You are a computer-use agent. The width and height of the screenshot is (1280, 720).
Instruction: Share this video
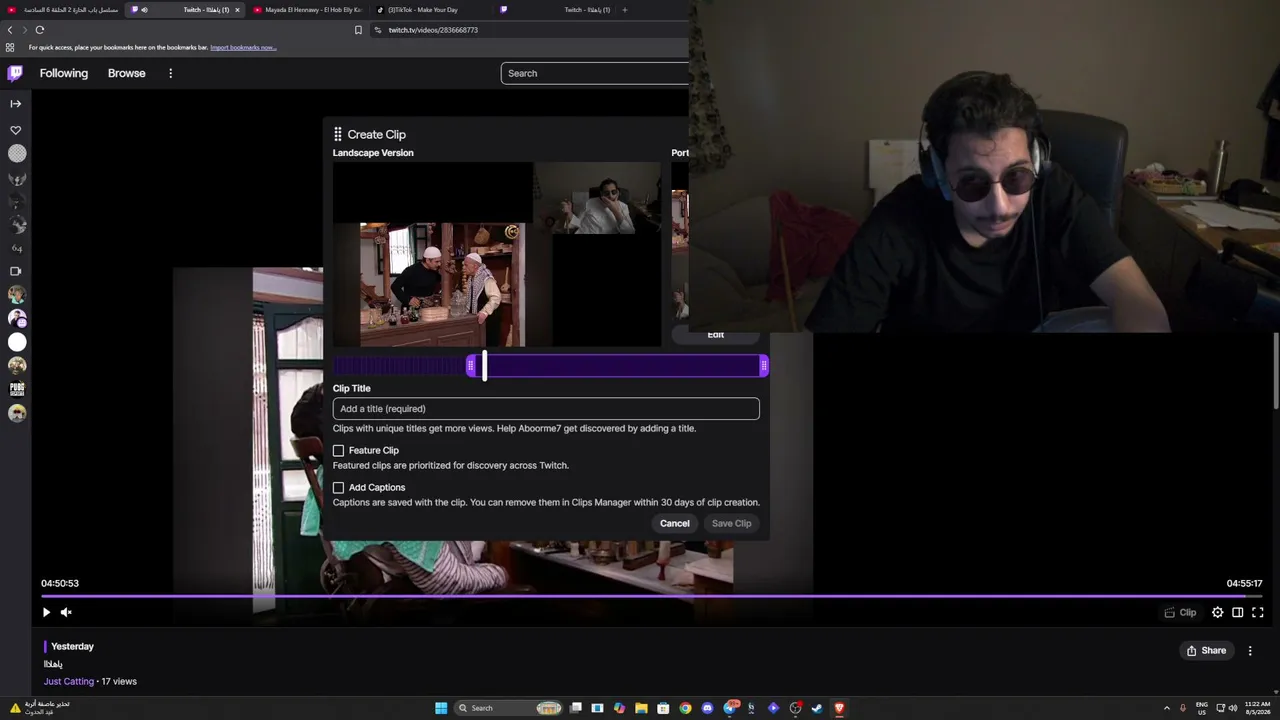click(1206, 650)
